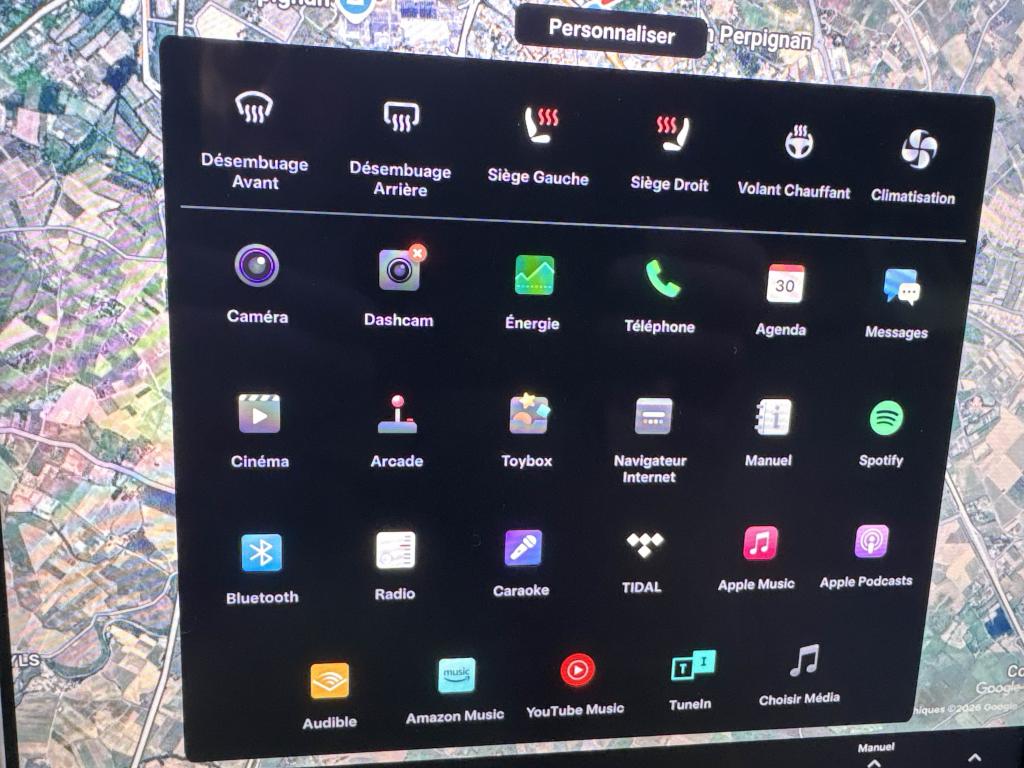Click the satellite map background
This screenshot has height=768, width=1024.
80,400
